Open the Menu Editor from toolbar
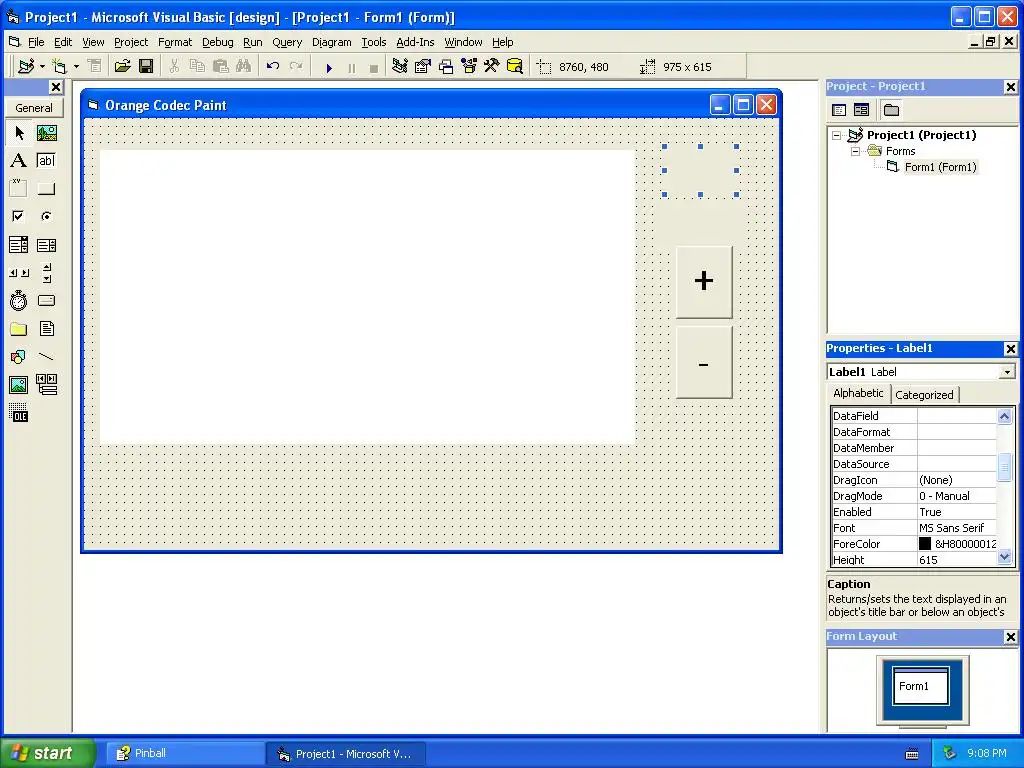 point(95,67)
